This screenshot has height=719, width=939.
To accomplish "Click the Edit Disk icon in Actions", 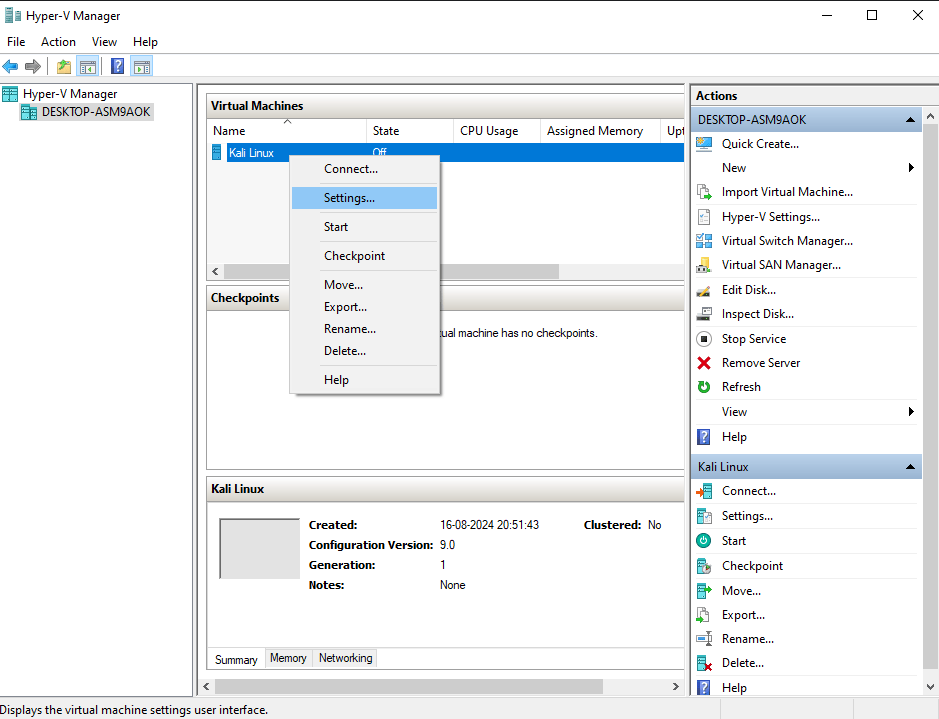I will click(704, 290).
